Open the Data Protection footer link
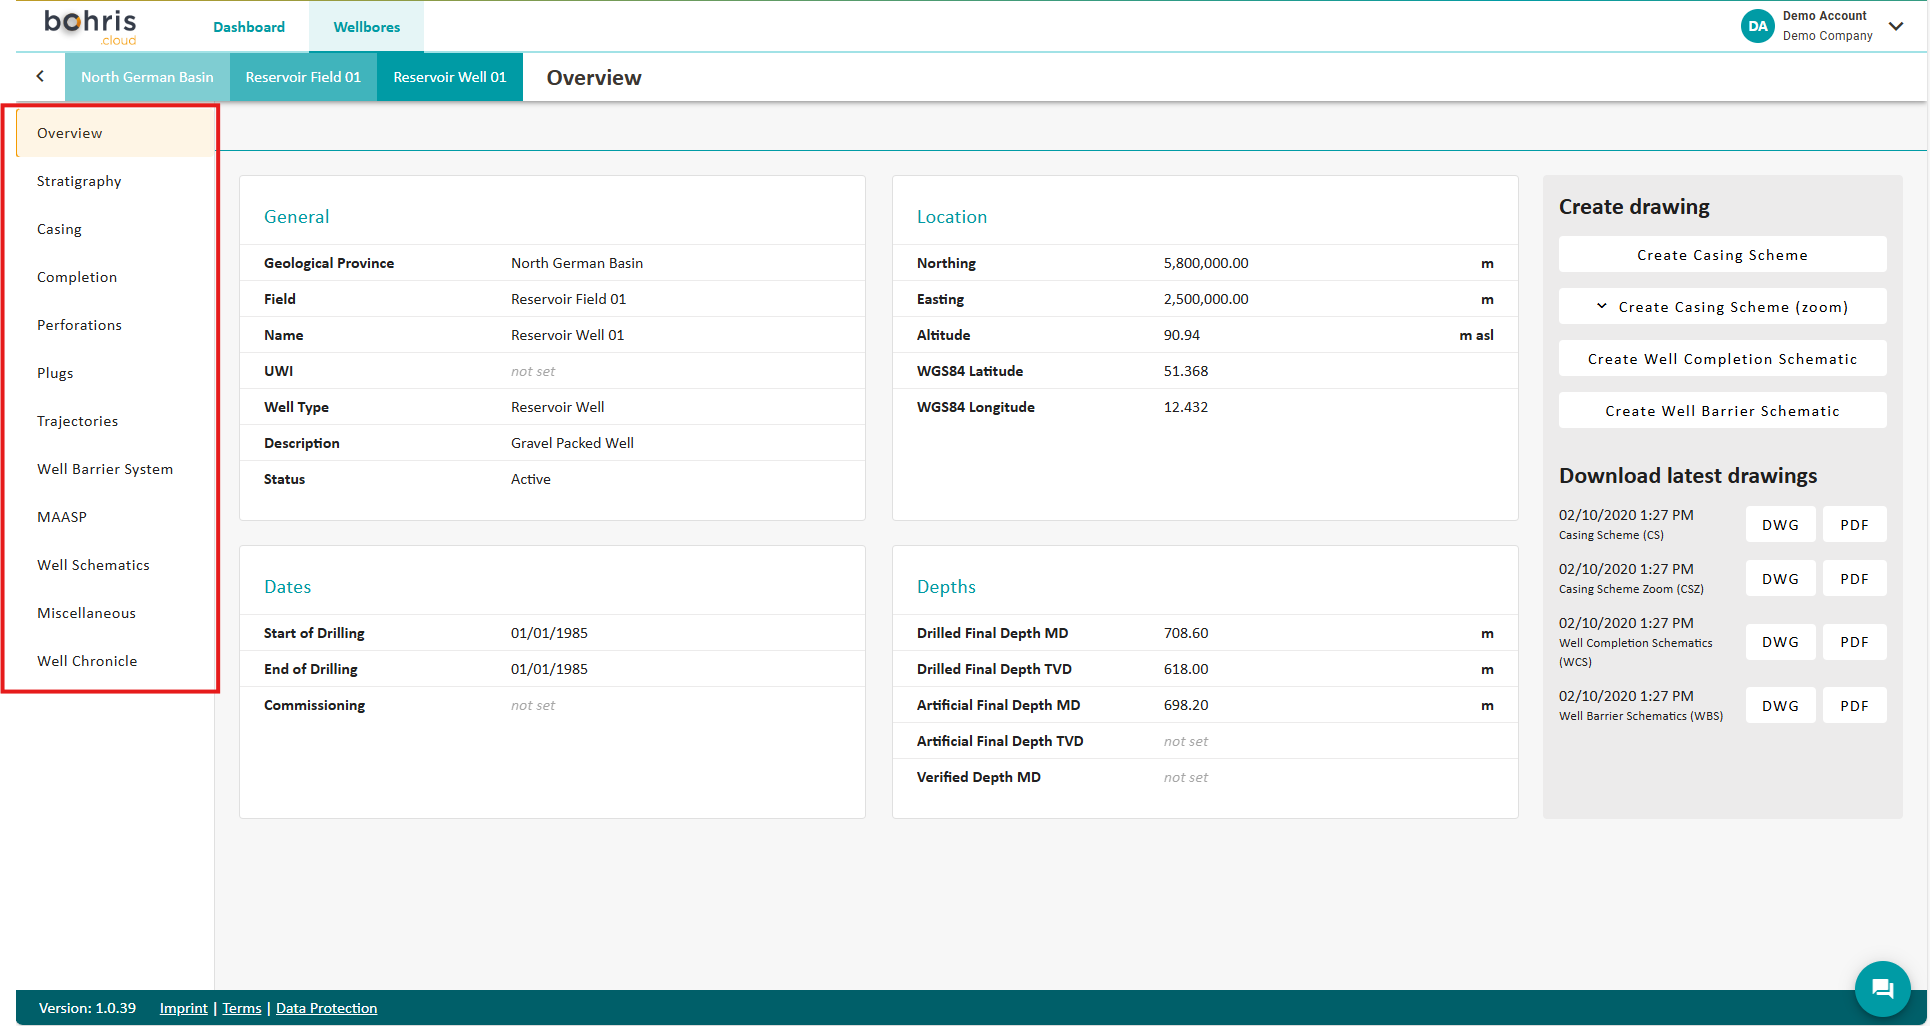Image resolution: width=1930 pixels, height=1026 pixels. (x=326, y=1008)
